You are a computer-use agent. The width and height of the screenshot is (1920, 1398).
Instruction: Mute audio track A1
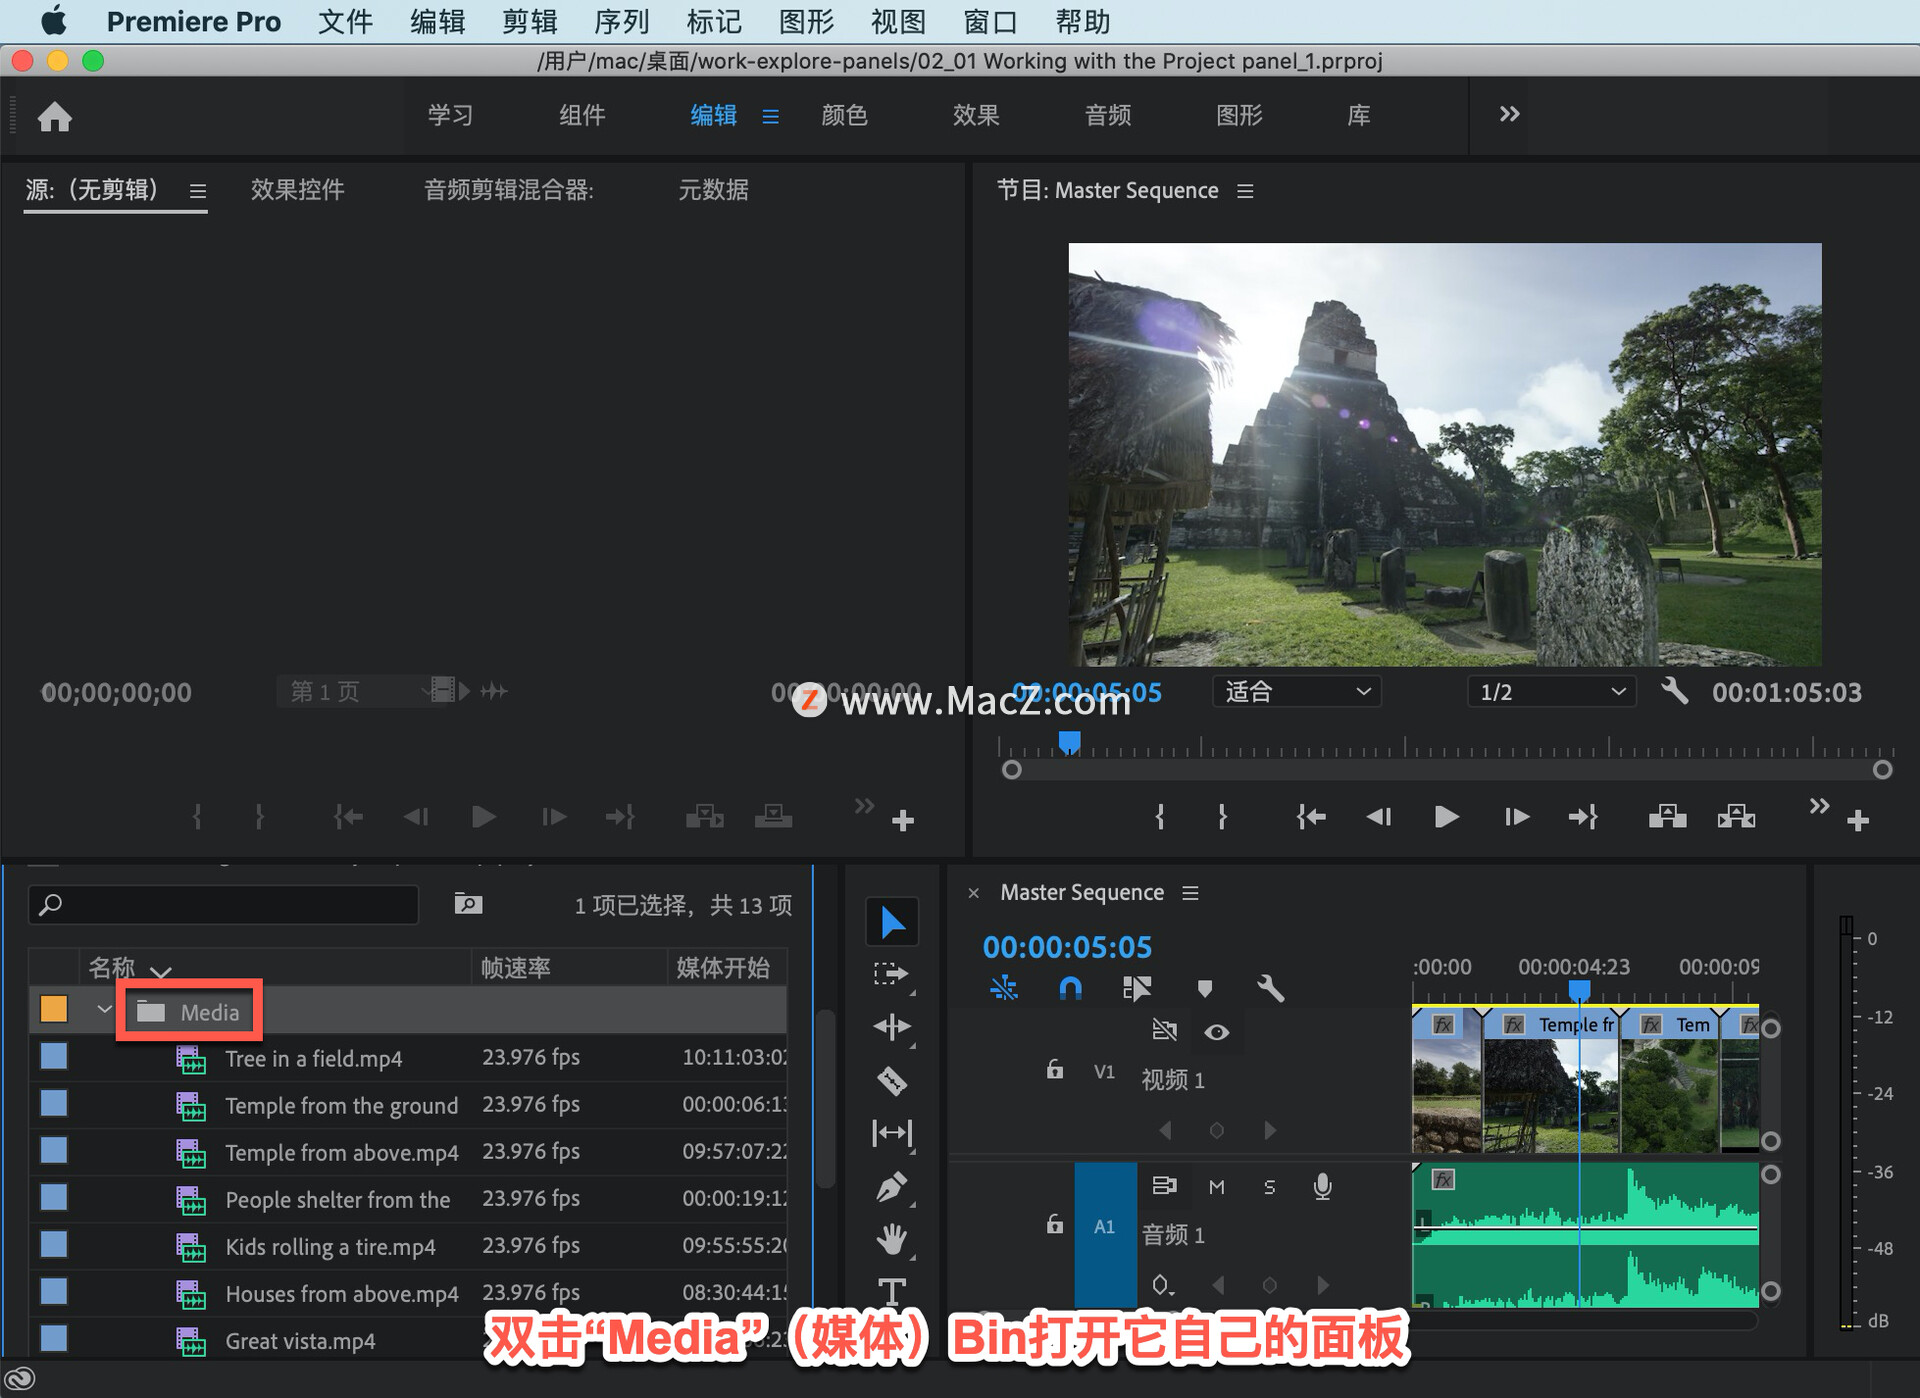[x=1216, y=1187]
